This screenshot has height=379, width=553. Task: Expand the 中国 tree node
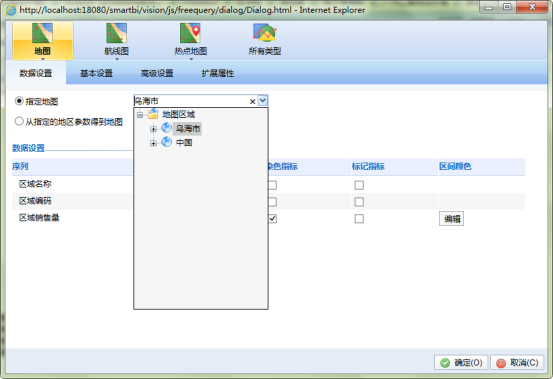pos(153,143)
